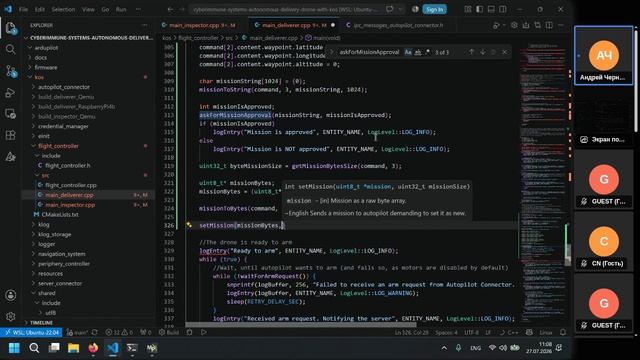Open the Customize Layout icon

pos(468,9)
